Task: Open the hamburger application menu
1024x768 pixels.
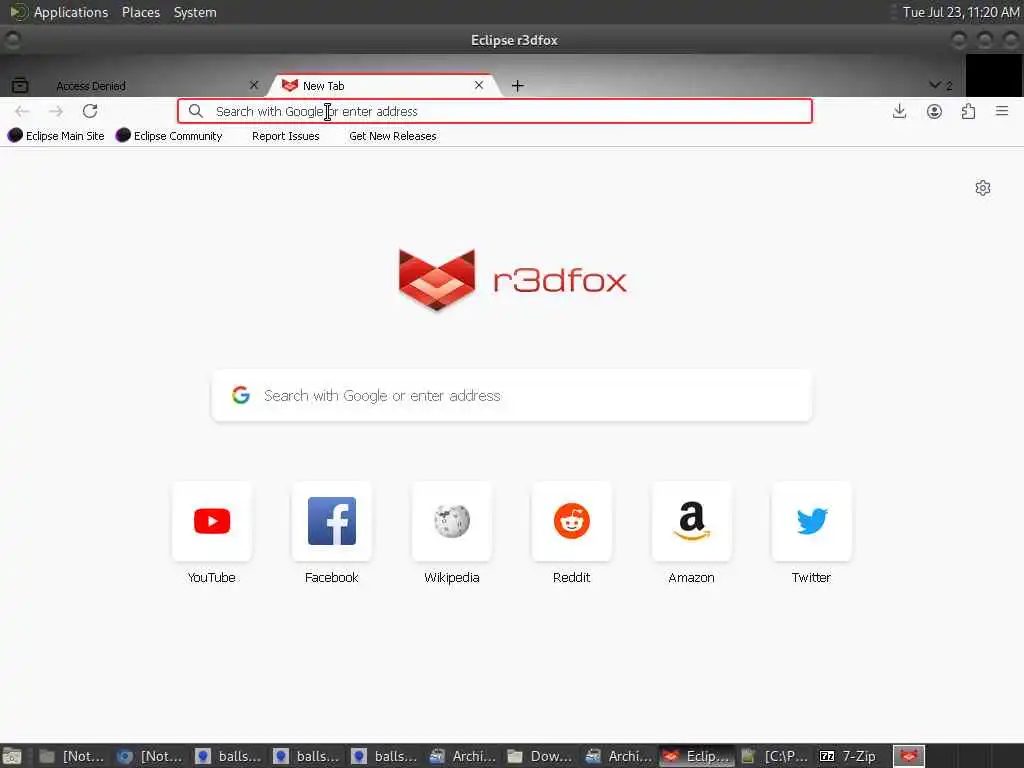Action: click(1002, 111)
